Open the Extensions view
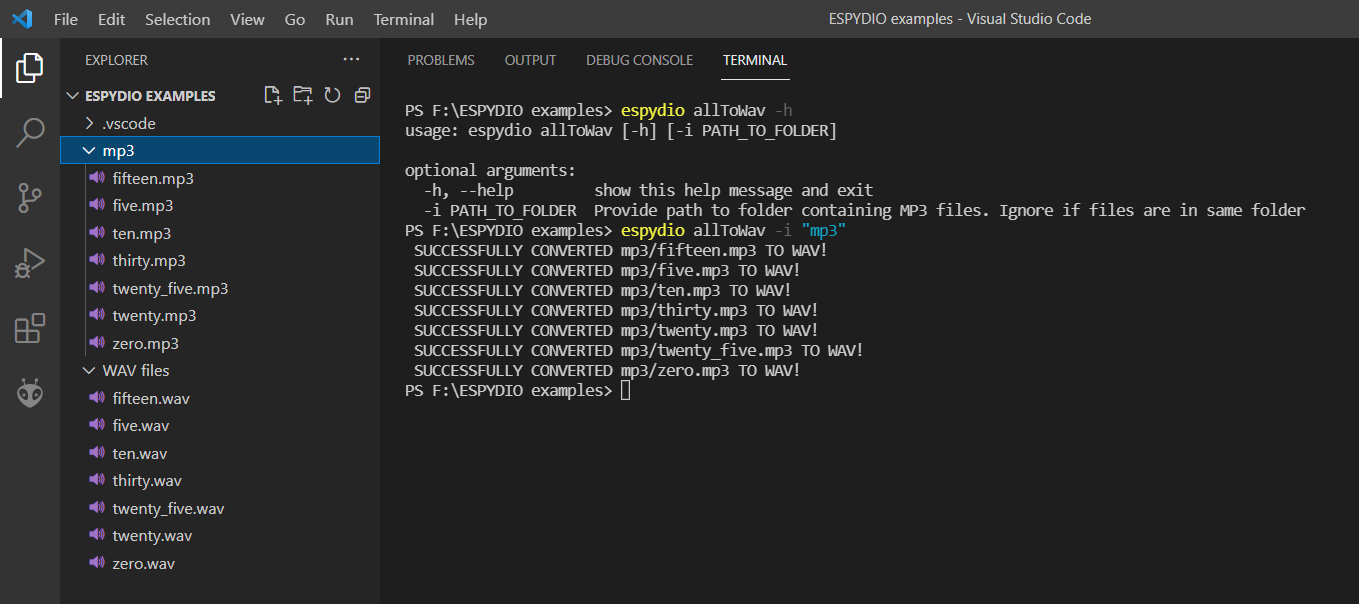Viewport: 1359px width, 604px height. (x=30, y=328)
